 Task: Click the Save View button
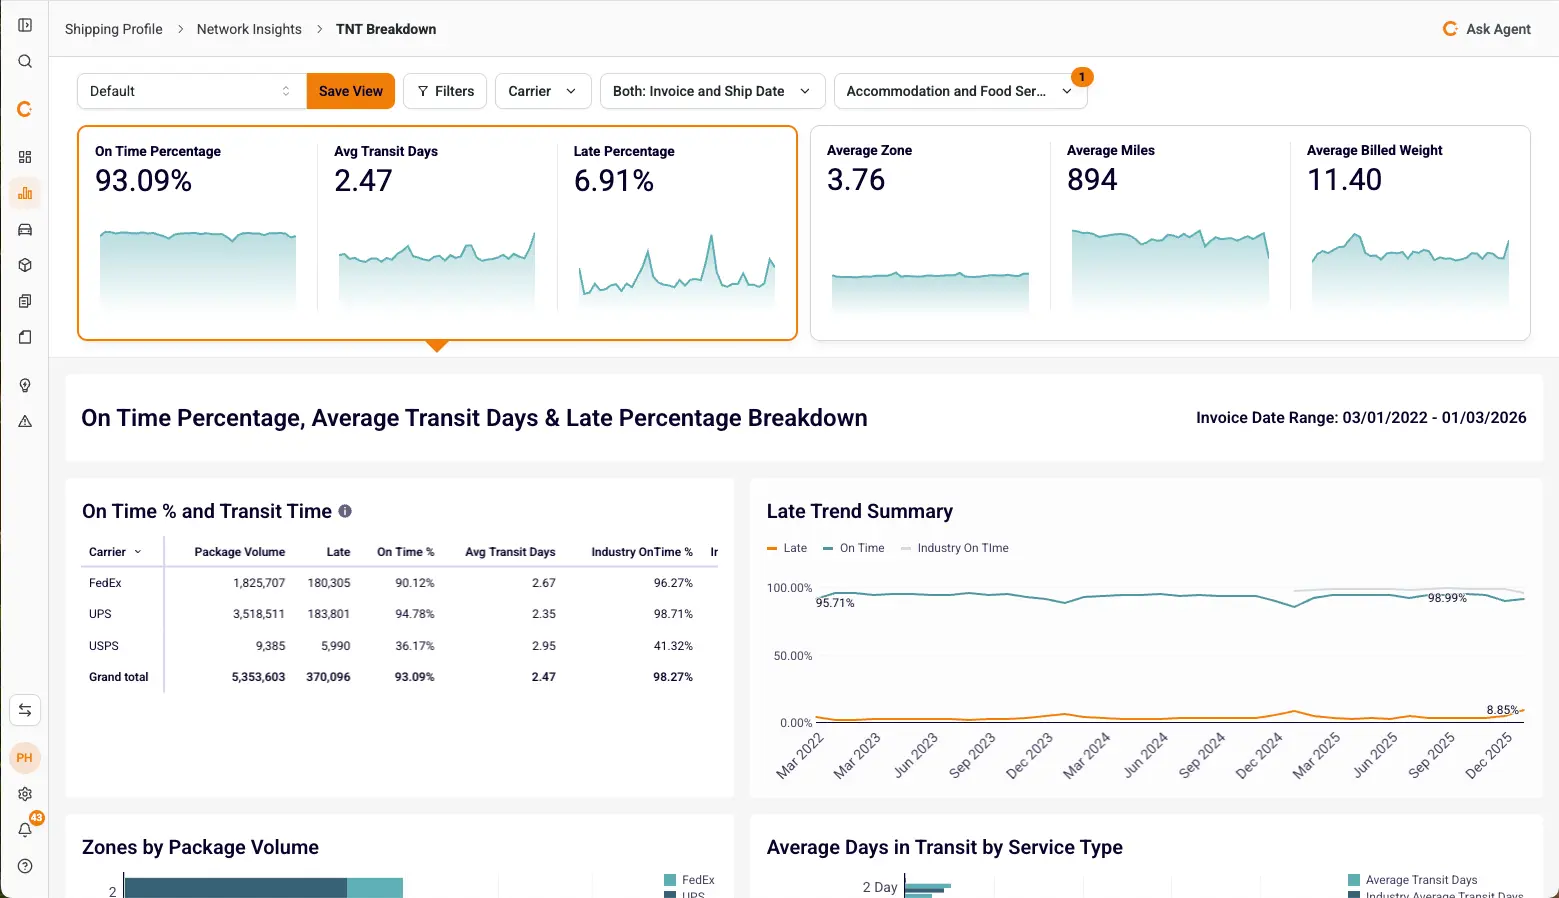pos(350,91)
